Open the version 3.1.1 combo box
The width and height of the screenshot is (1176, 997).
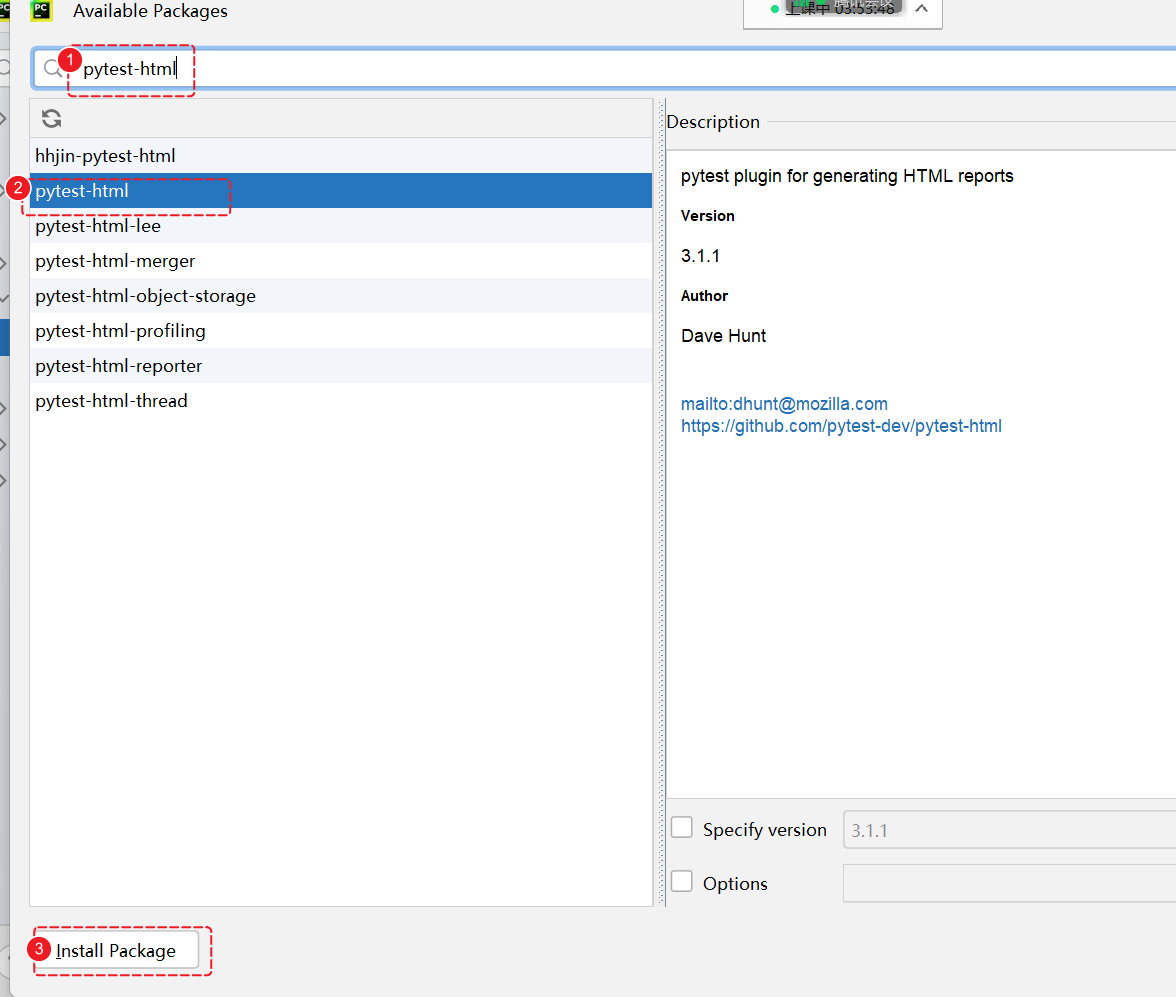click(1010, 830)
